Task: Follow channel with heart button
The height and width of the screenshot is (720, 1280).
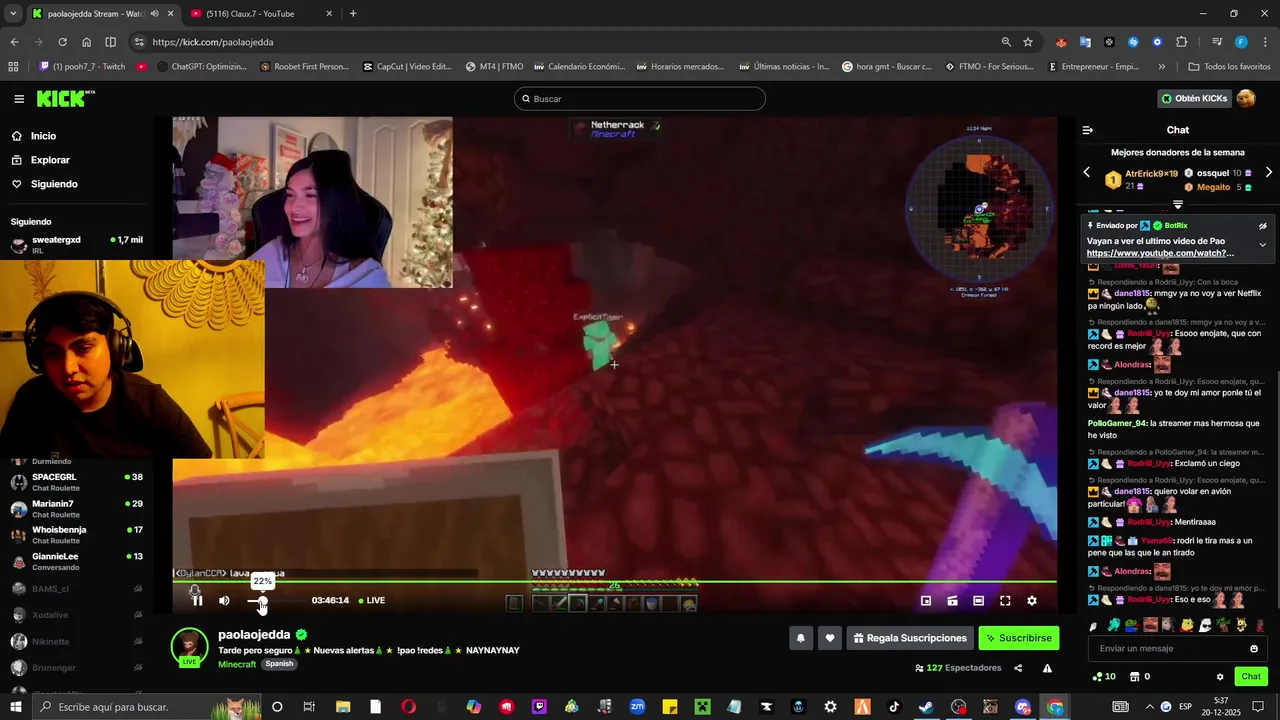Action: (829, 638)
